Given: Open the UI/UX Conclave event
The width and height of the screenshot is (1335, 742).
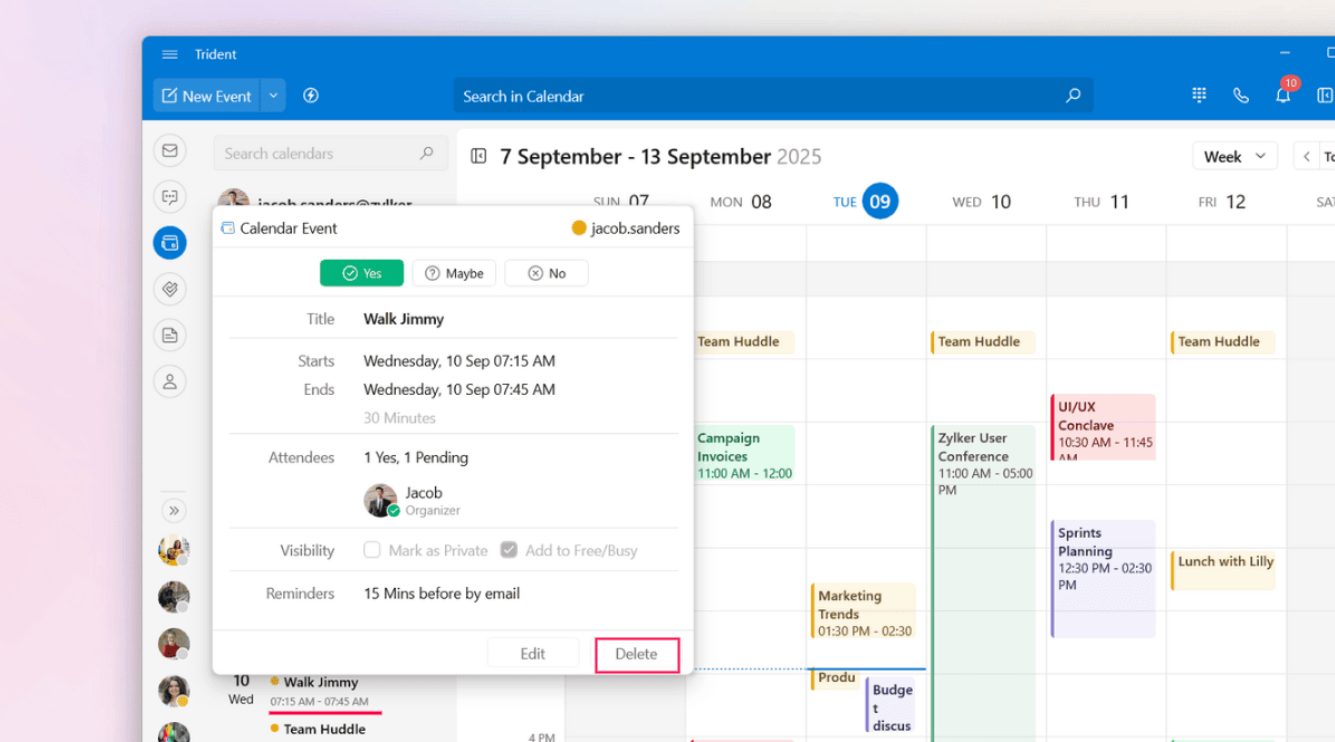Looking at the screenshot, I should point(1103,427).
